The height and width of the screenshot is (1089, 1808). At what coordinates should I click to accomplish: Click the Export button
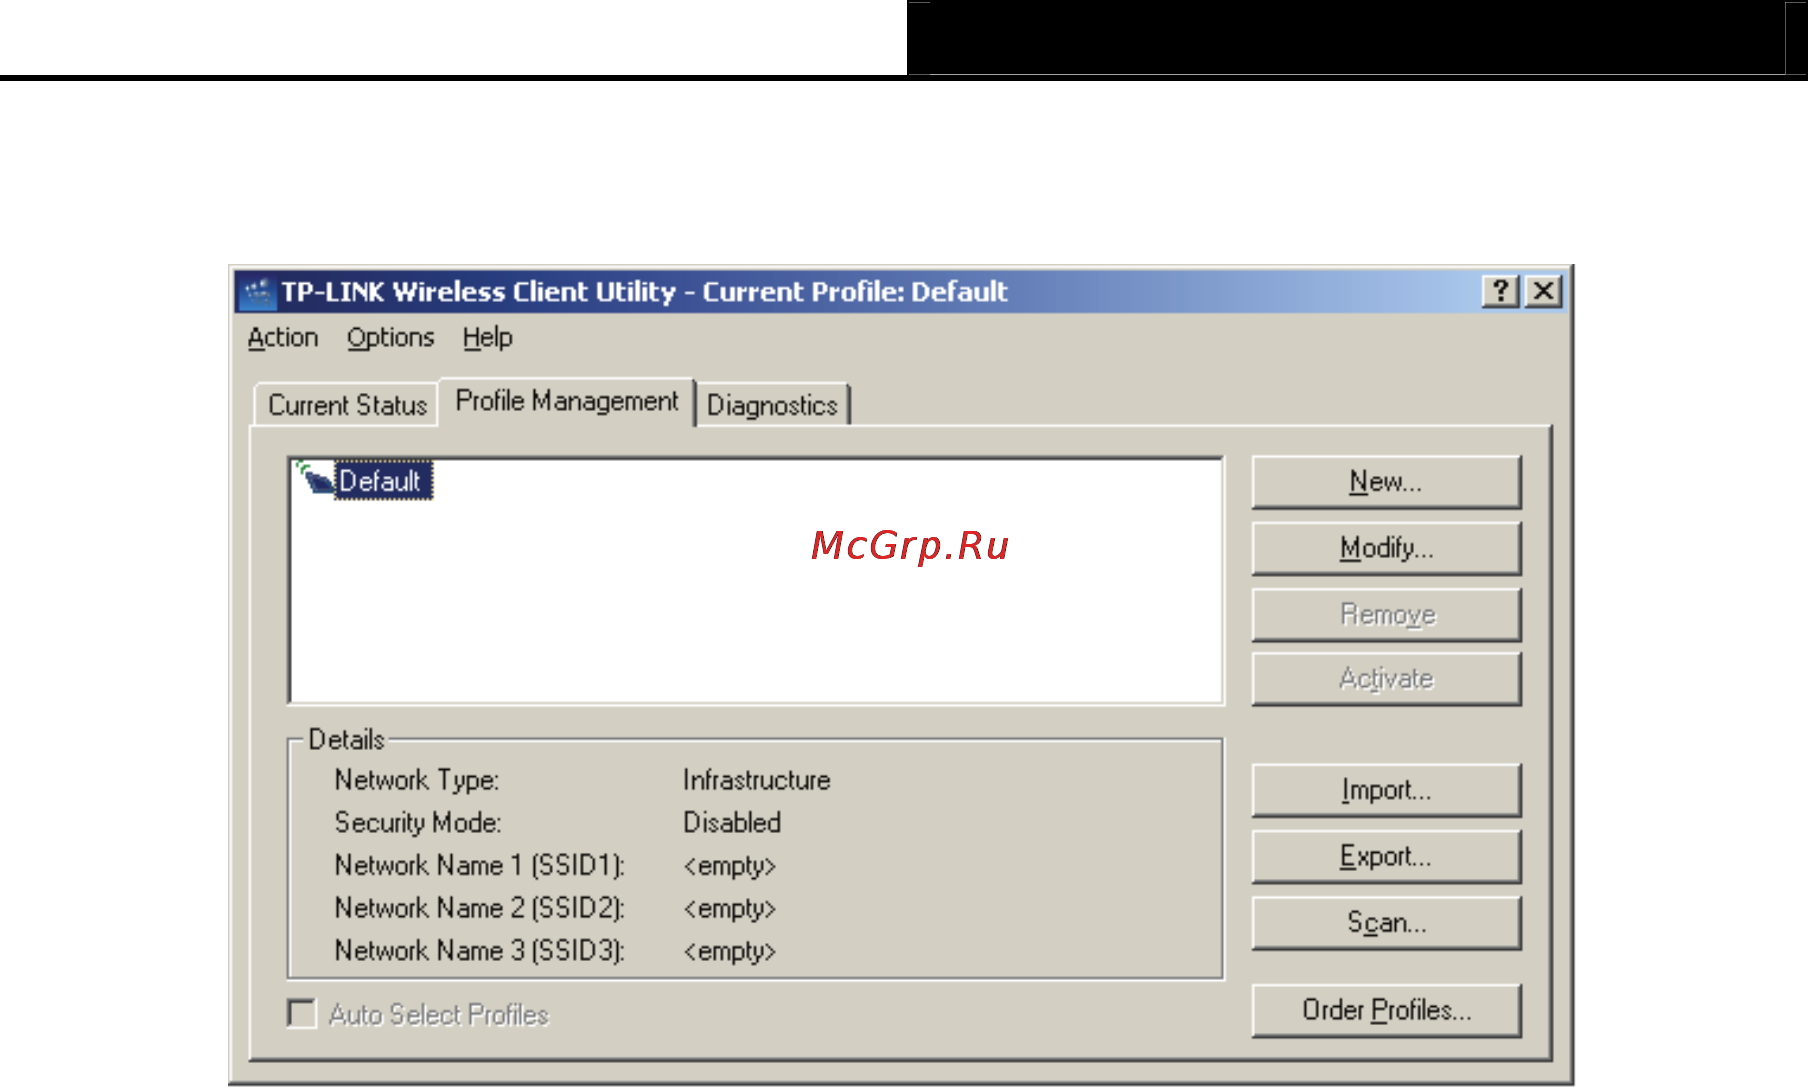click(x=1386, y=856)
